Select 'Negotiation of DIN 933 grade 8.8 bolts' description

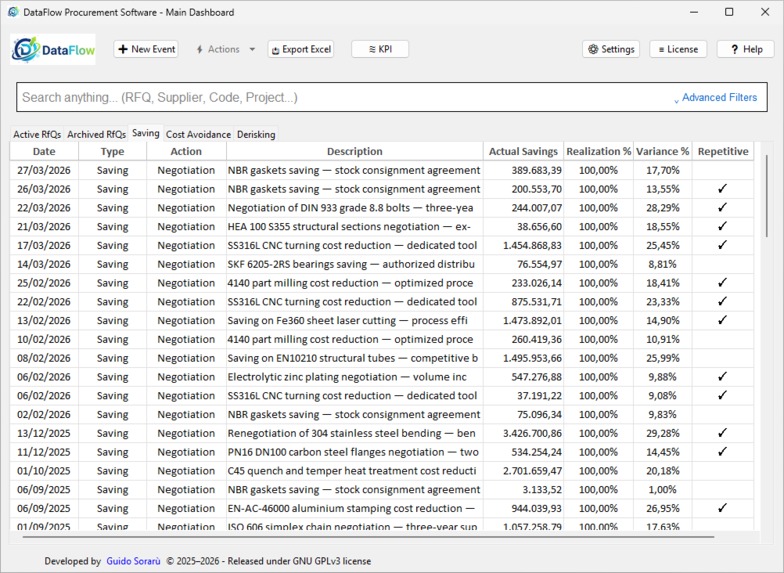coord(354,208)
